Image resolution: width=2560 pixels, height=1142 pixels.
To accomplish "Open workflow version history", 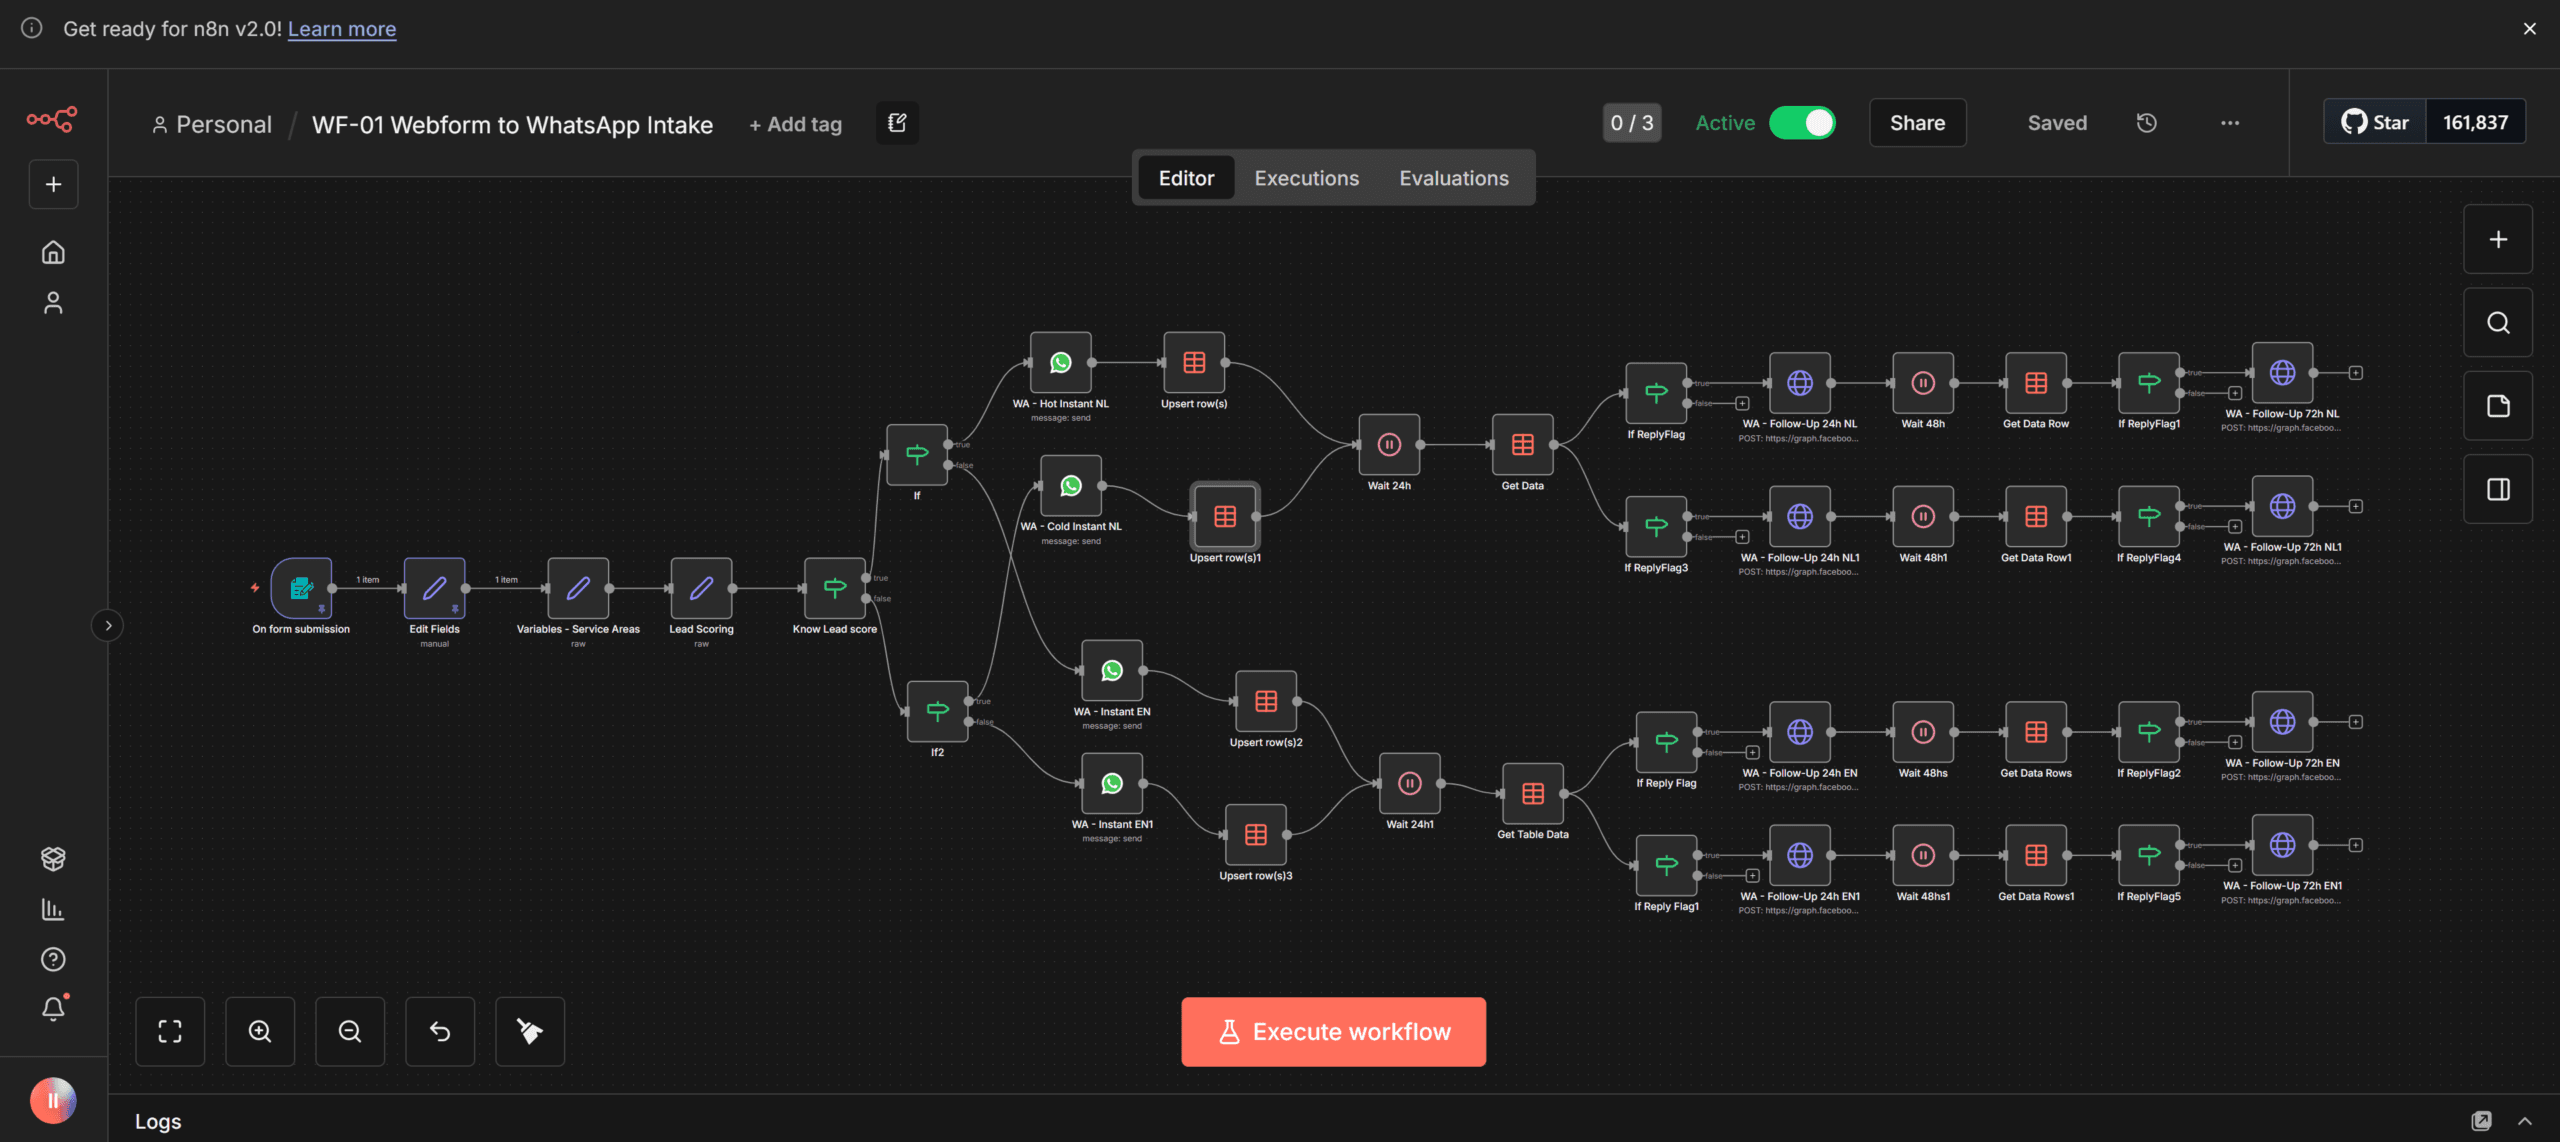I will (2146, 122).
